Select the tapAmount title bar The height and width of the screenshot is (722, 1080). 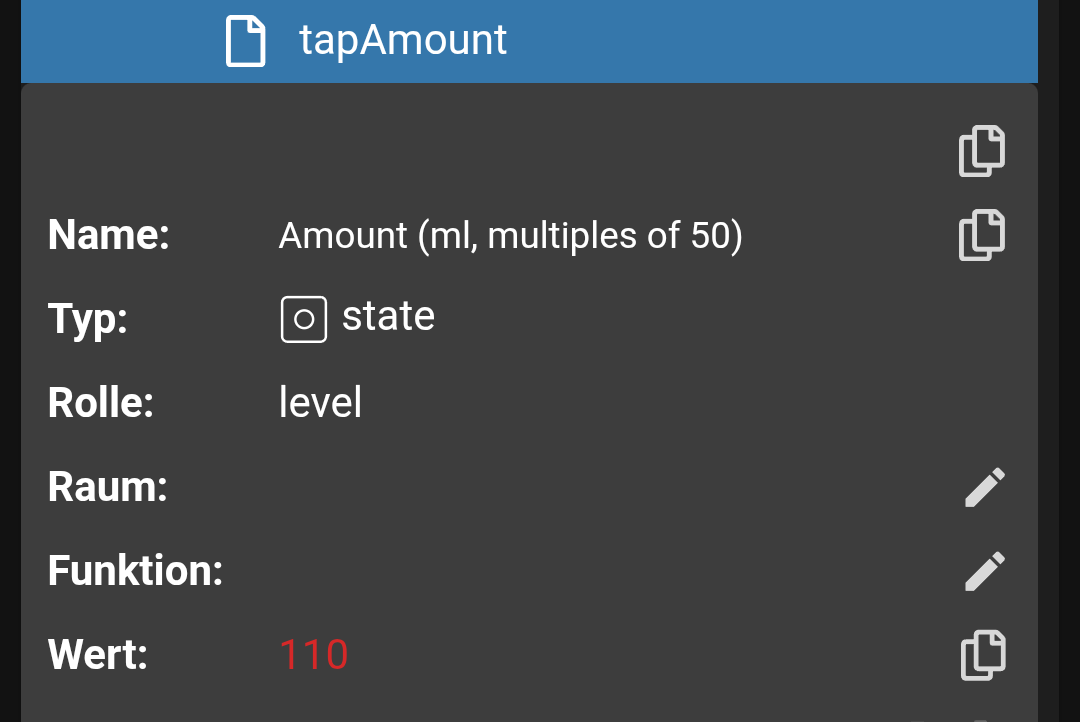tap(403, 40)
